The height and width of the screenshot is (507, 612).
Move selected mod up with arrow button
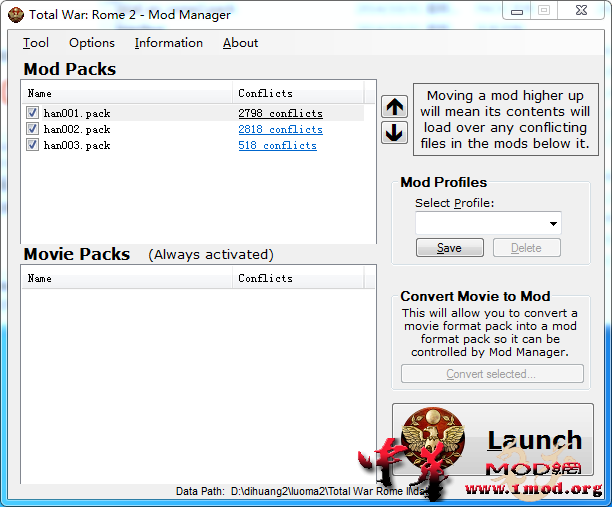pyautogui.click(x=395, y=107)
